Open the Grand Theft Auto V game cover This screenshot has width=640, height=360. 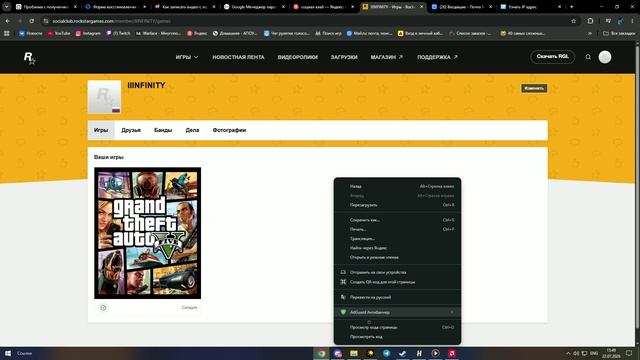148,233
